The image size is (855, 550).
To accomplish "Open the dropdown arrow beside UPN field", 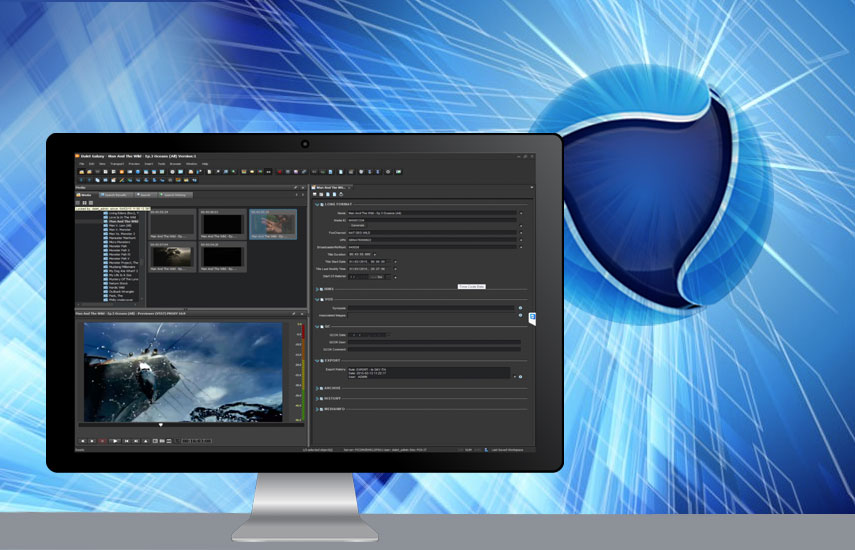I will tap(521, 240).
